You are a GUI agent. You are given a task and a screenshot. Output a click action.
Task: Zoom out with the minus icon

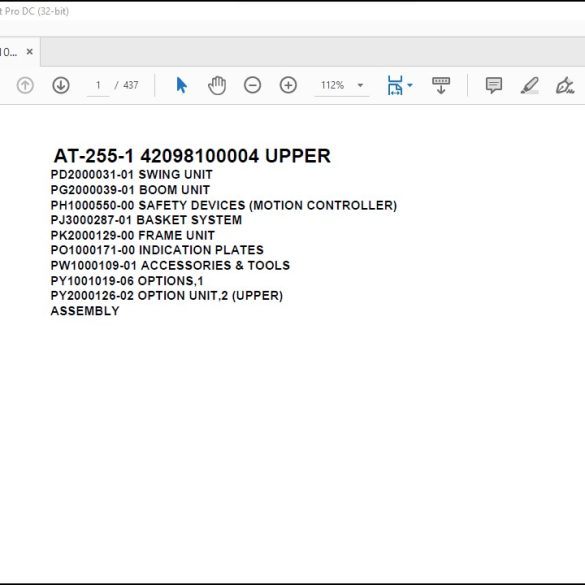tap(253, 85)
